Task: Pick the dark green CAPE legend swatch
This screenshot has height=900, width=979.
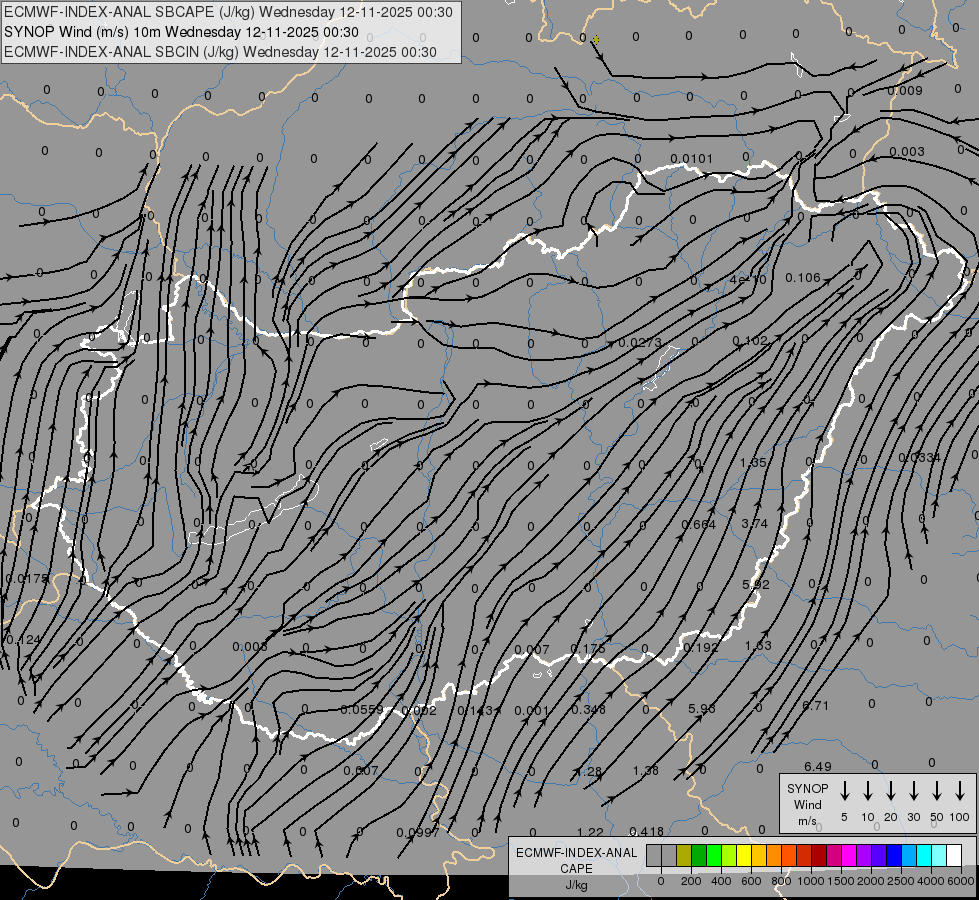Action: (x=699, y=856)
